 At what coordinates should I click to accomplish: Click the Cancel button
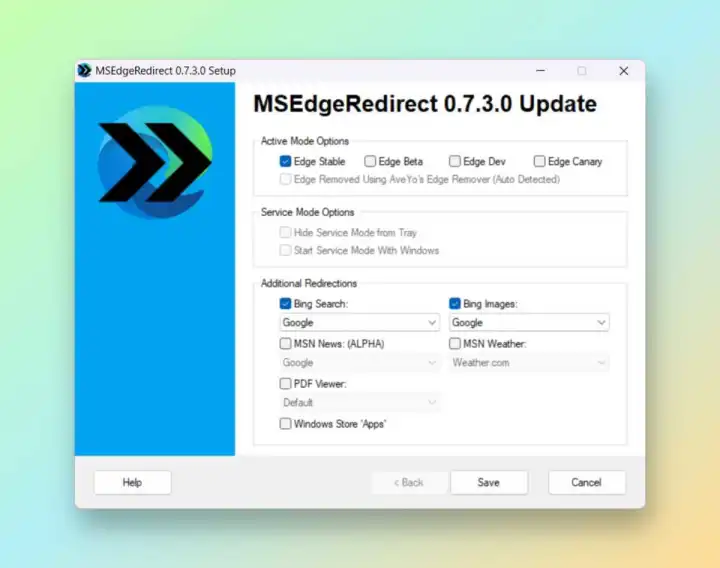(x=586, y=482)
